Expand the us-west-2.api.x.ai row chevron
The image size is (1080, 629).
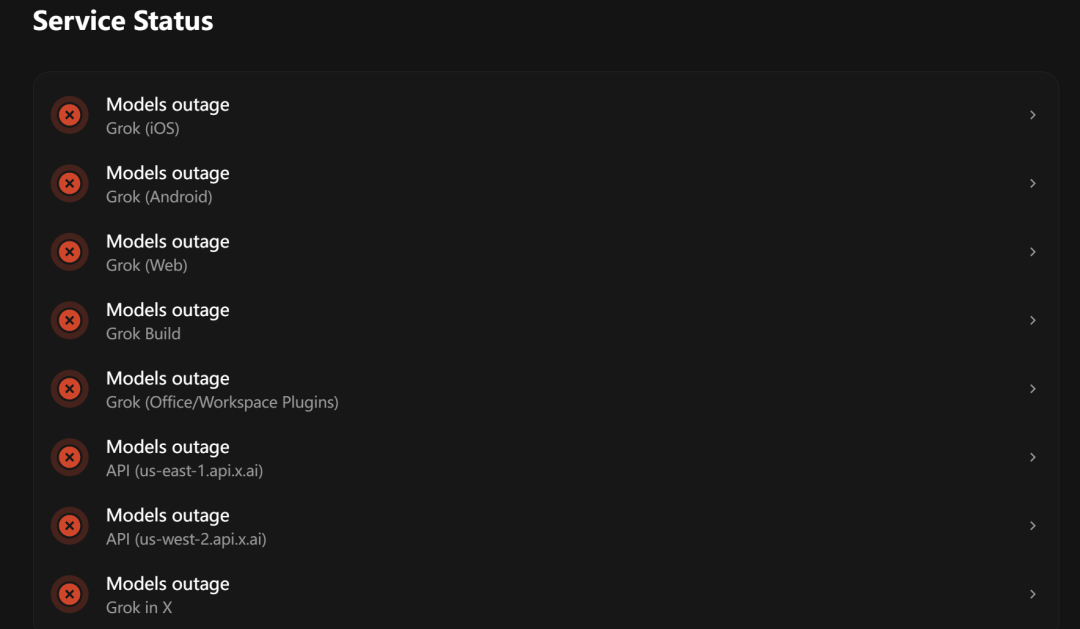pyautogui.click(x=1032, y=526)
